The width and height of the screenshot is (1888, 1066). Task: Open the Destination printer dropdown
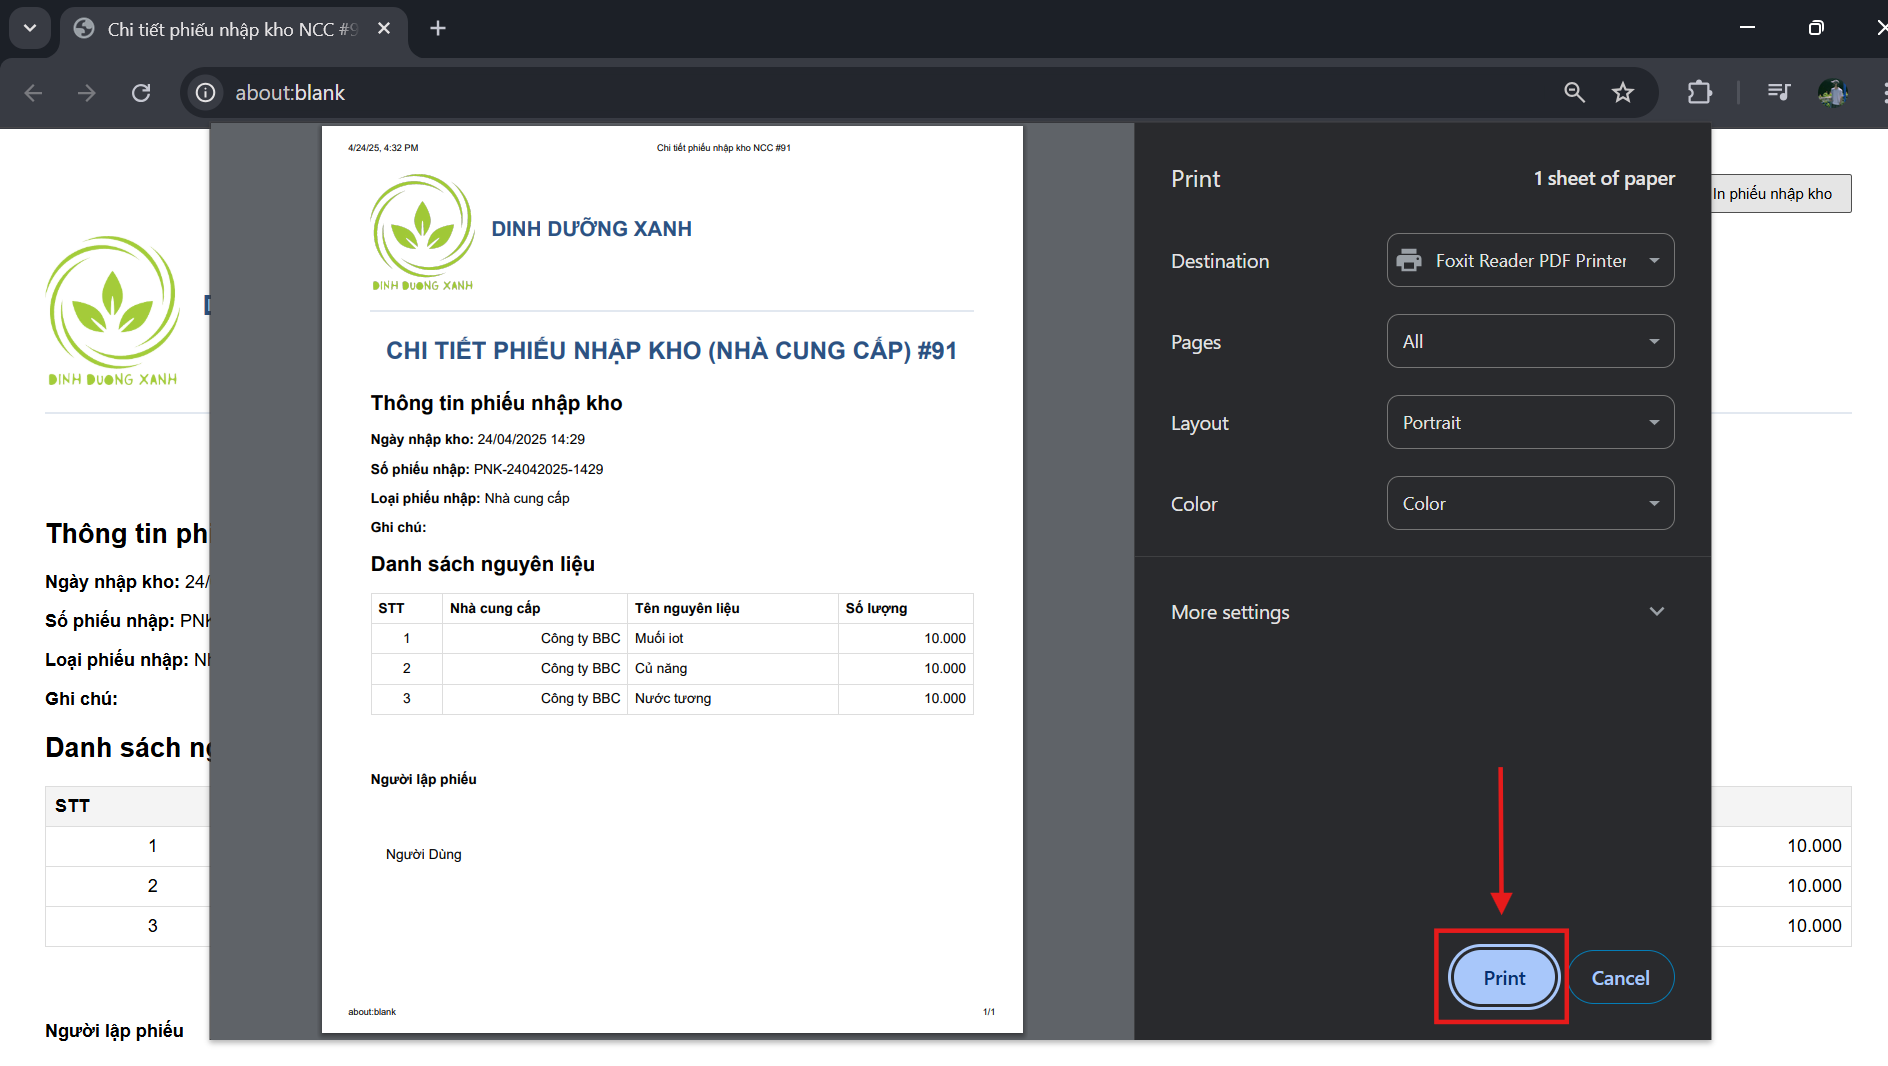point(1530,260)
